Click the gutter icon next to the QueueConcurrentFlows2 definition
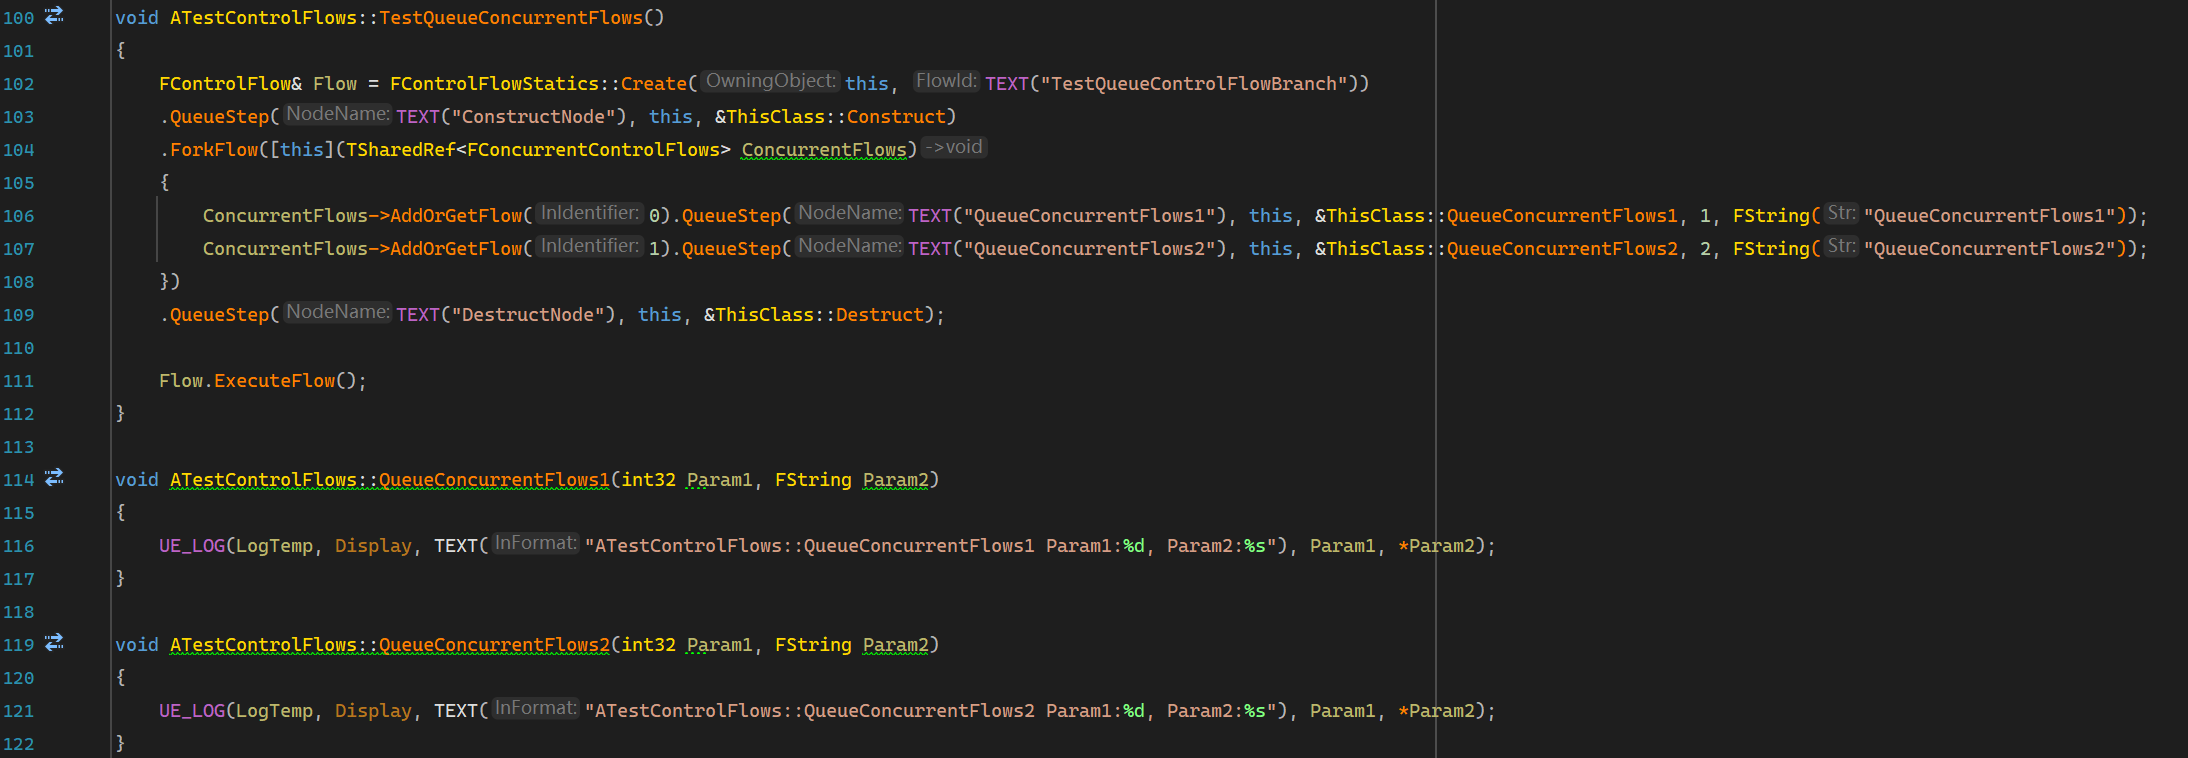2188x758 pixels. pyautogui.click(x=55, y=643)
